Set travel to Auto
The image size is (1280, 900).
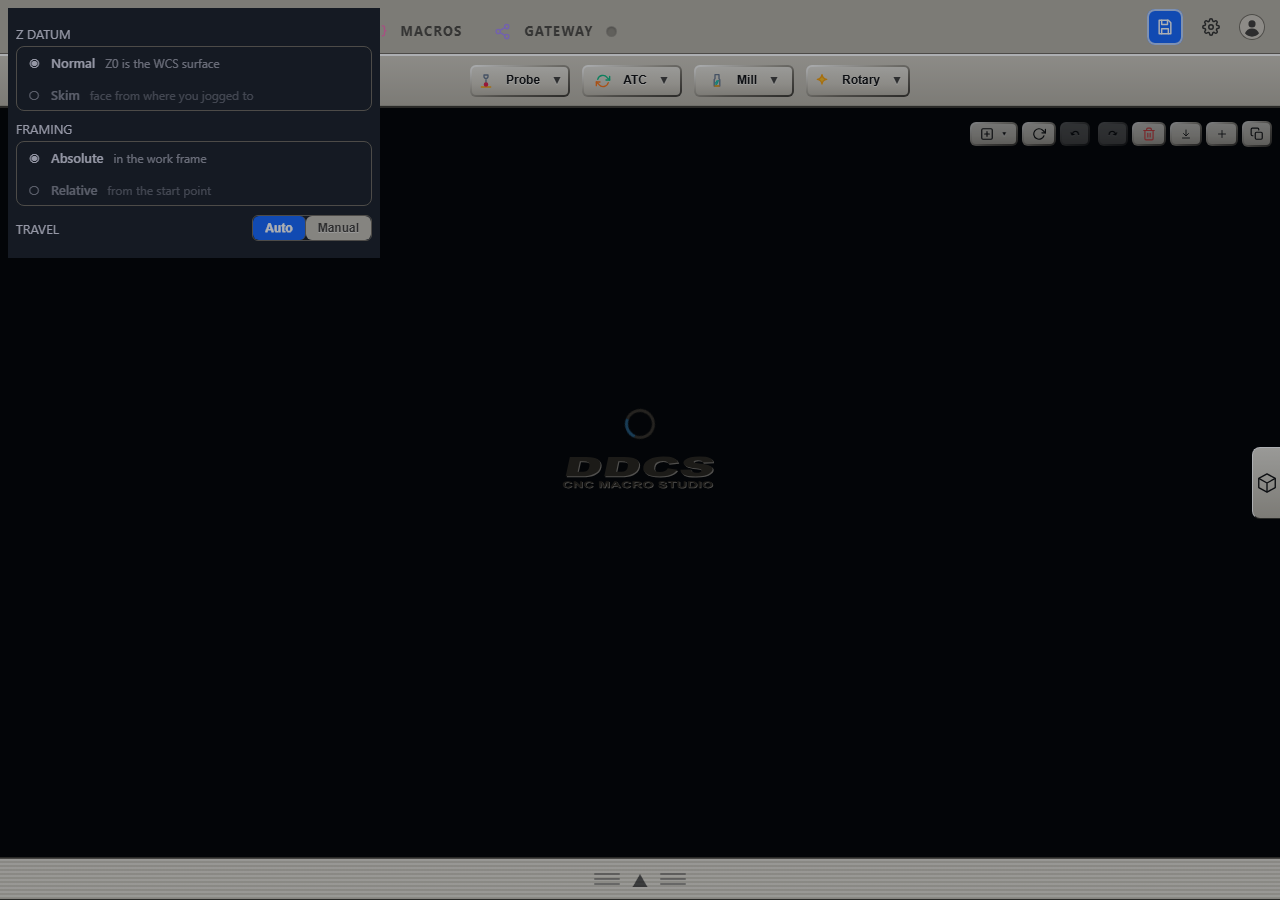pos(279,228)
